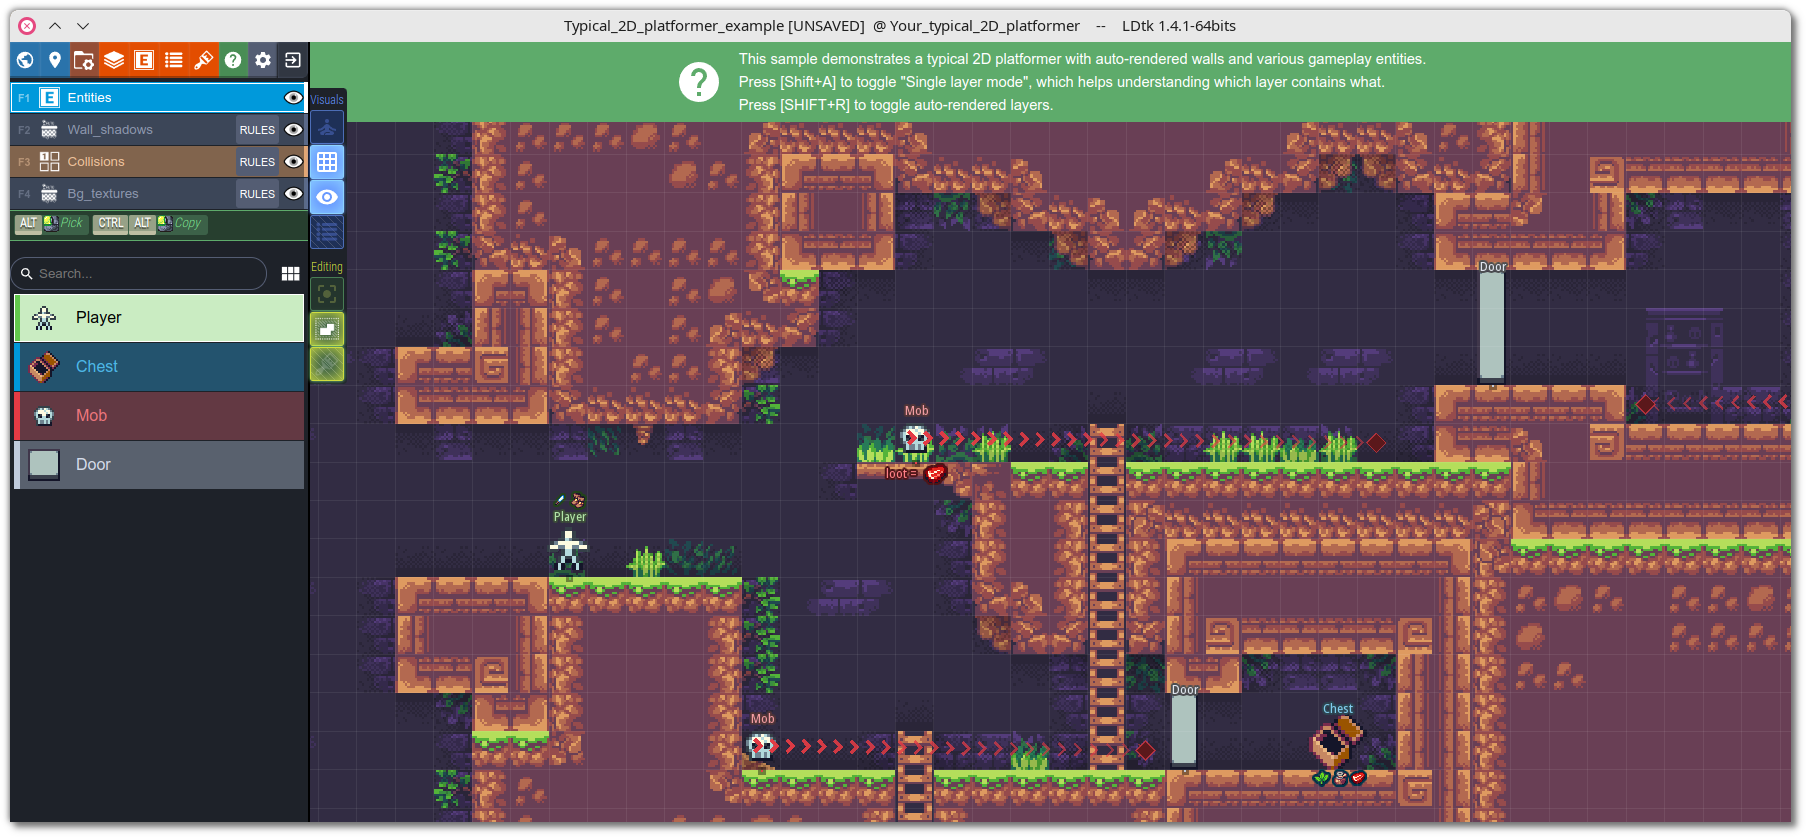Image resolution: width=1807 pixels, height=838 pixels.
Task: Open RULES for Bg_textures layer
Action: point(257,194)
